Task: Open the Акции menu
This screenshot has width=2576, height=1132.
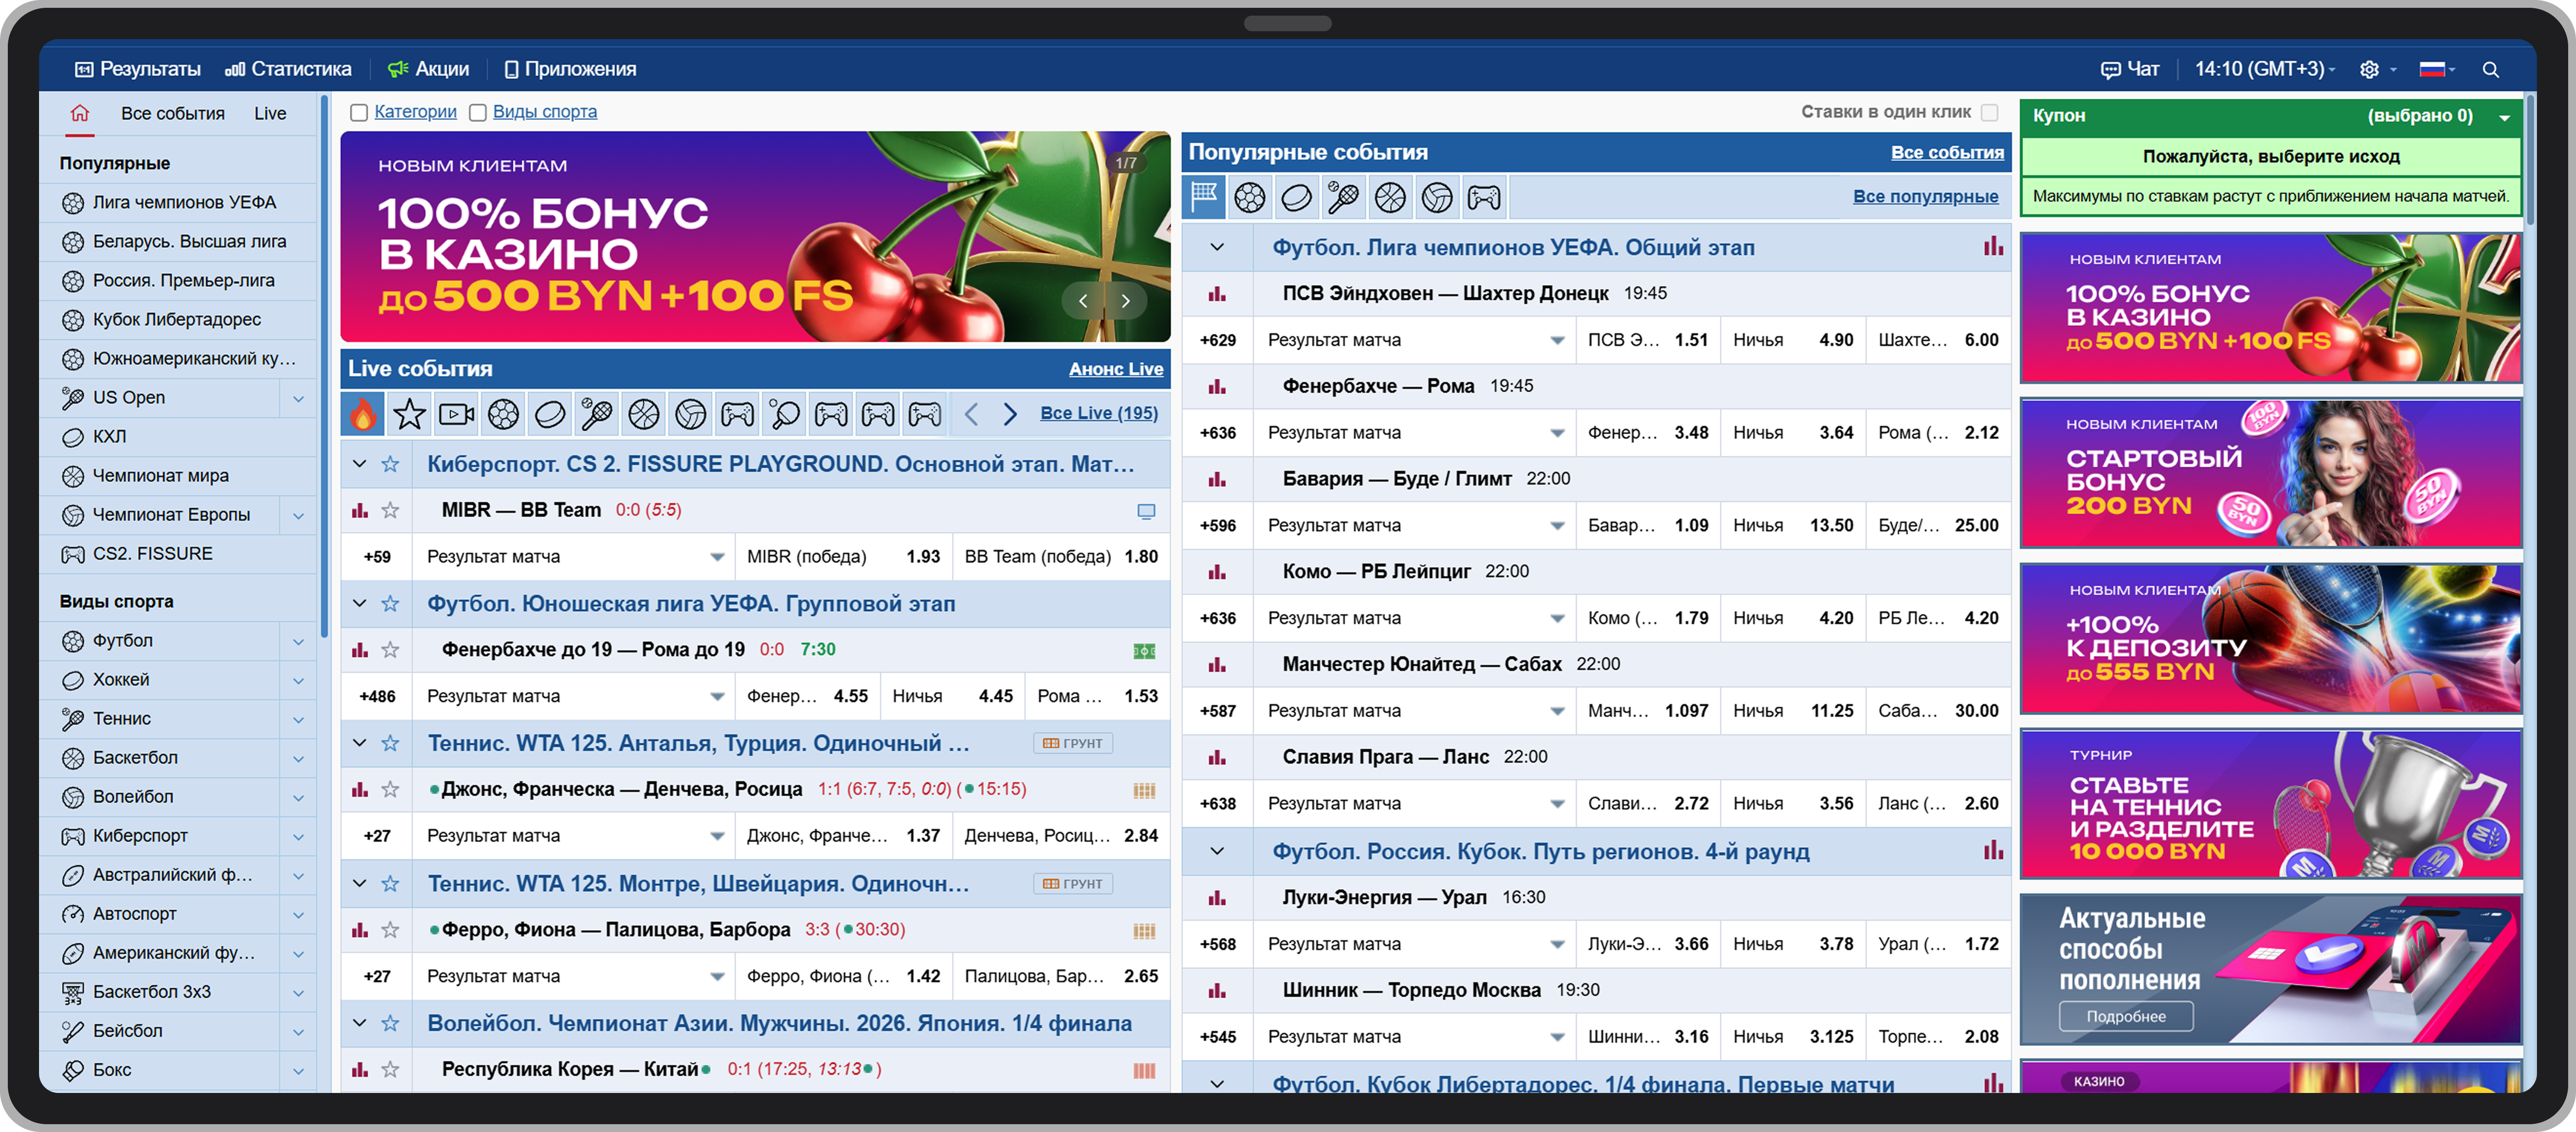Action: (428, 69)
